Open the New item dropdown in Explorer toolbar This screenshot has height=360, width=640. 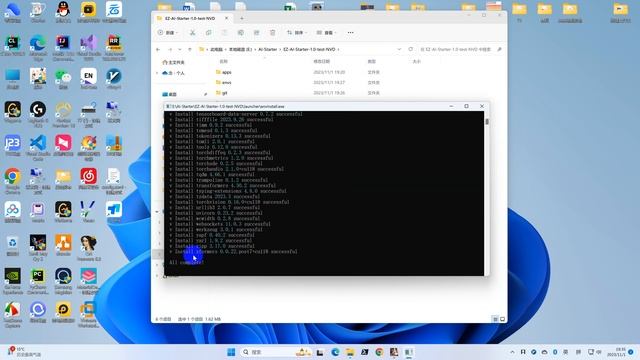coord(168,33)
